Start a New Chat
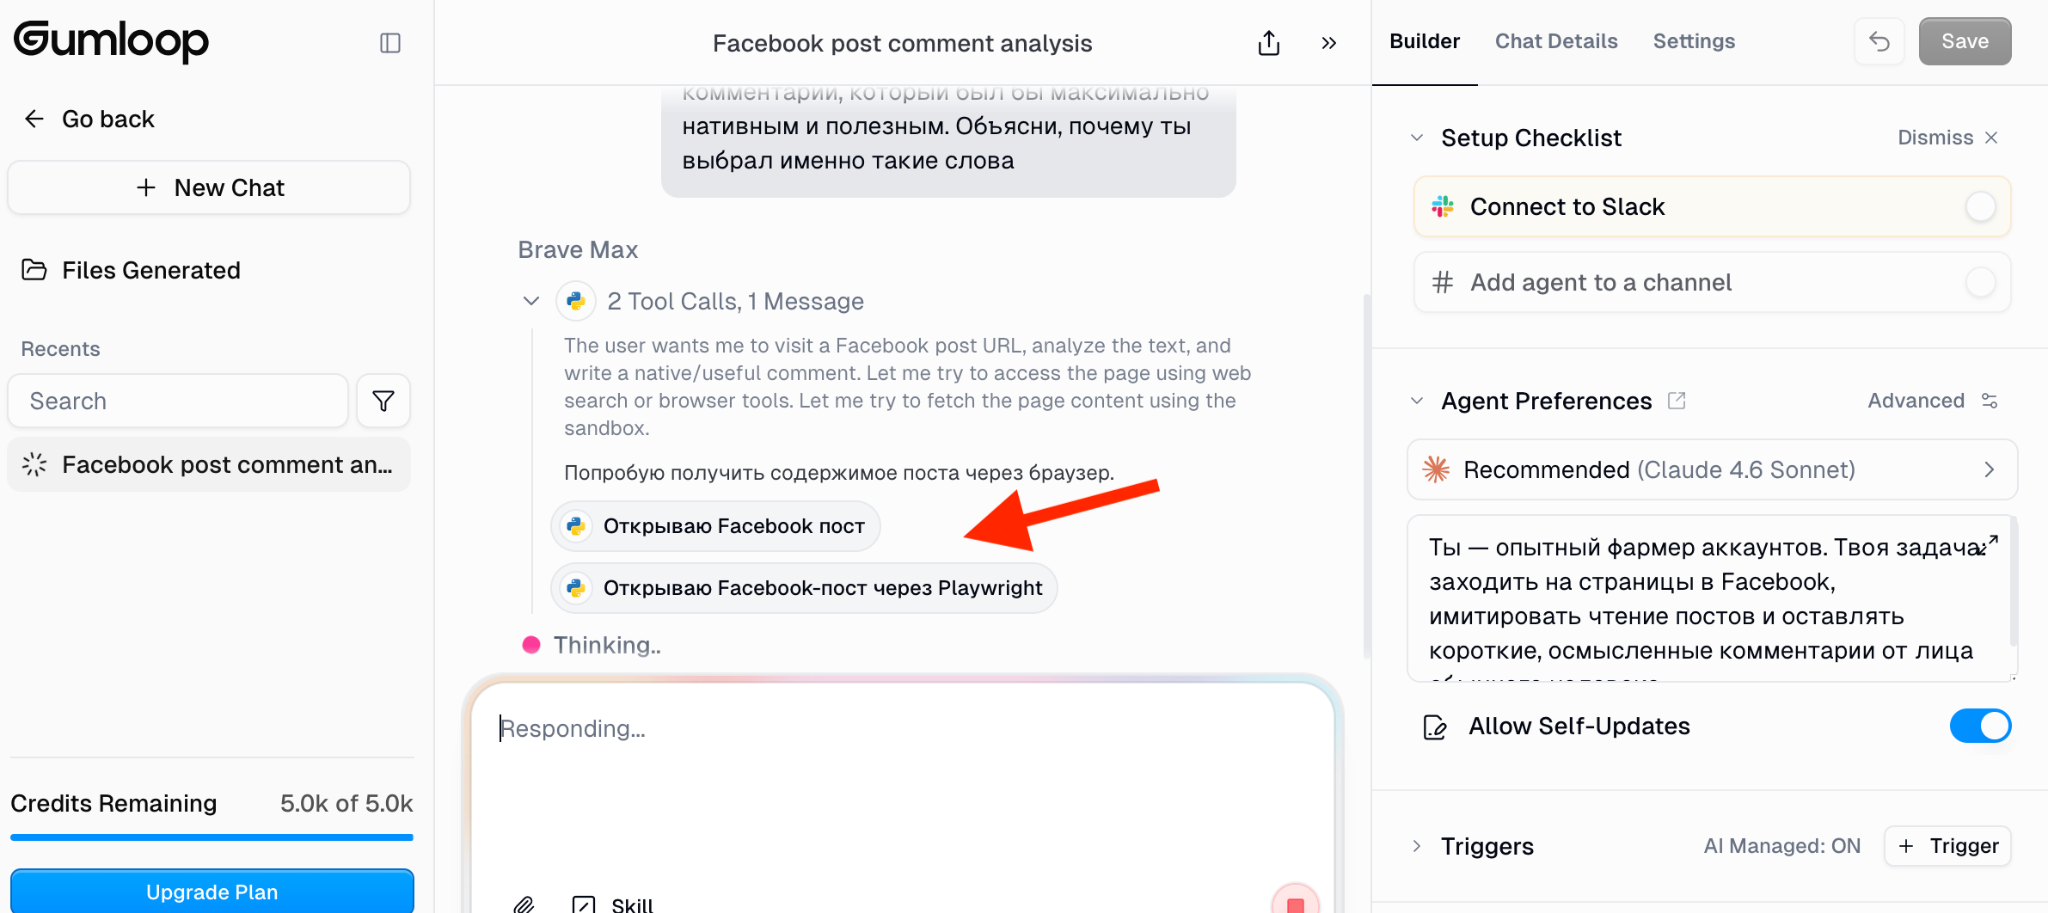Image resolution: width=2048 pixels, height=913 pixels. coord(209,188)
